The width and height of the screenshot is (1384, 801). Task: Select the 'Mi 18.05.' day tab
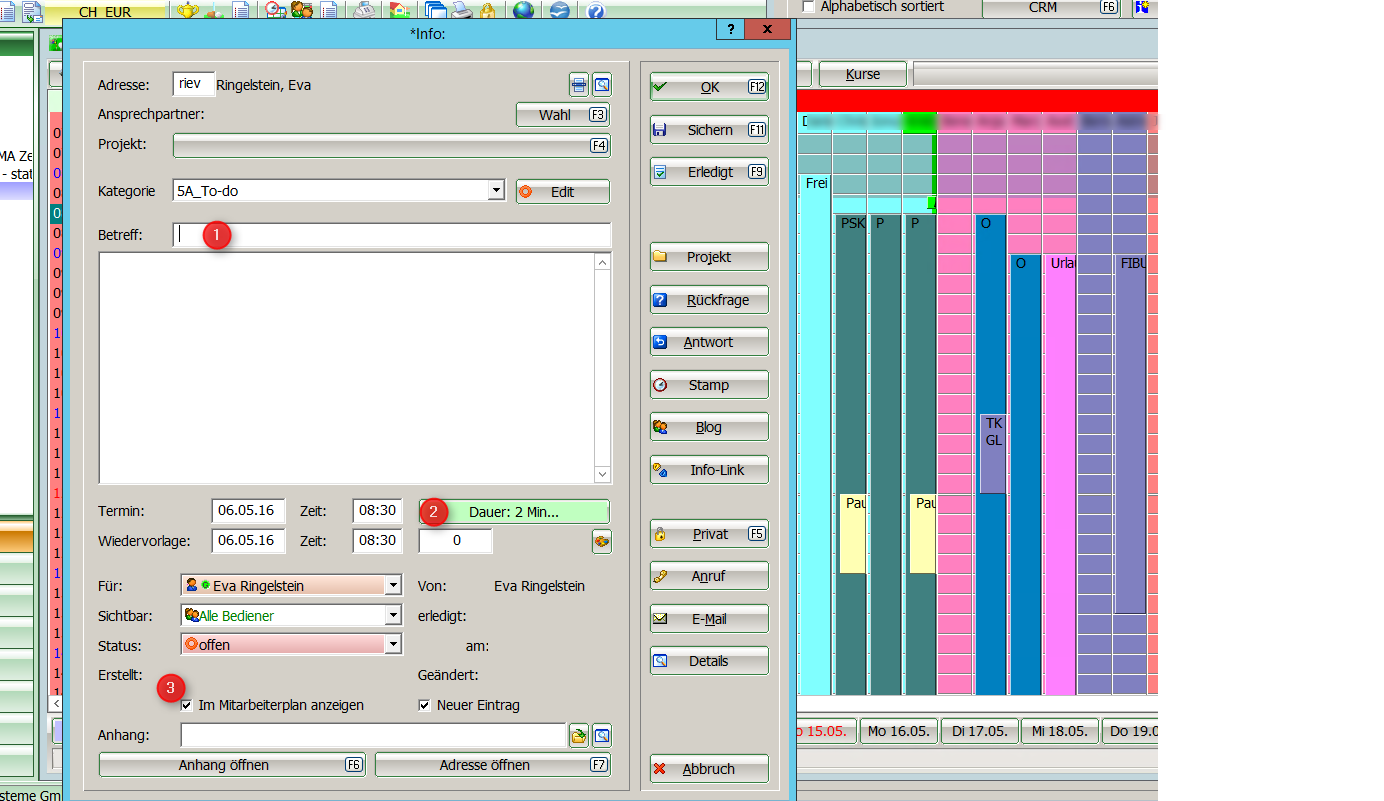point(1059,731)
